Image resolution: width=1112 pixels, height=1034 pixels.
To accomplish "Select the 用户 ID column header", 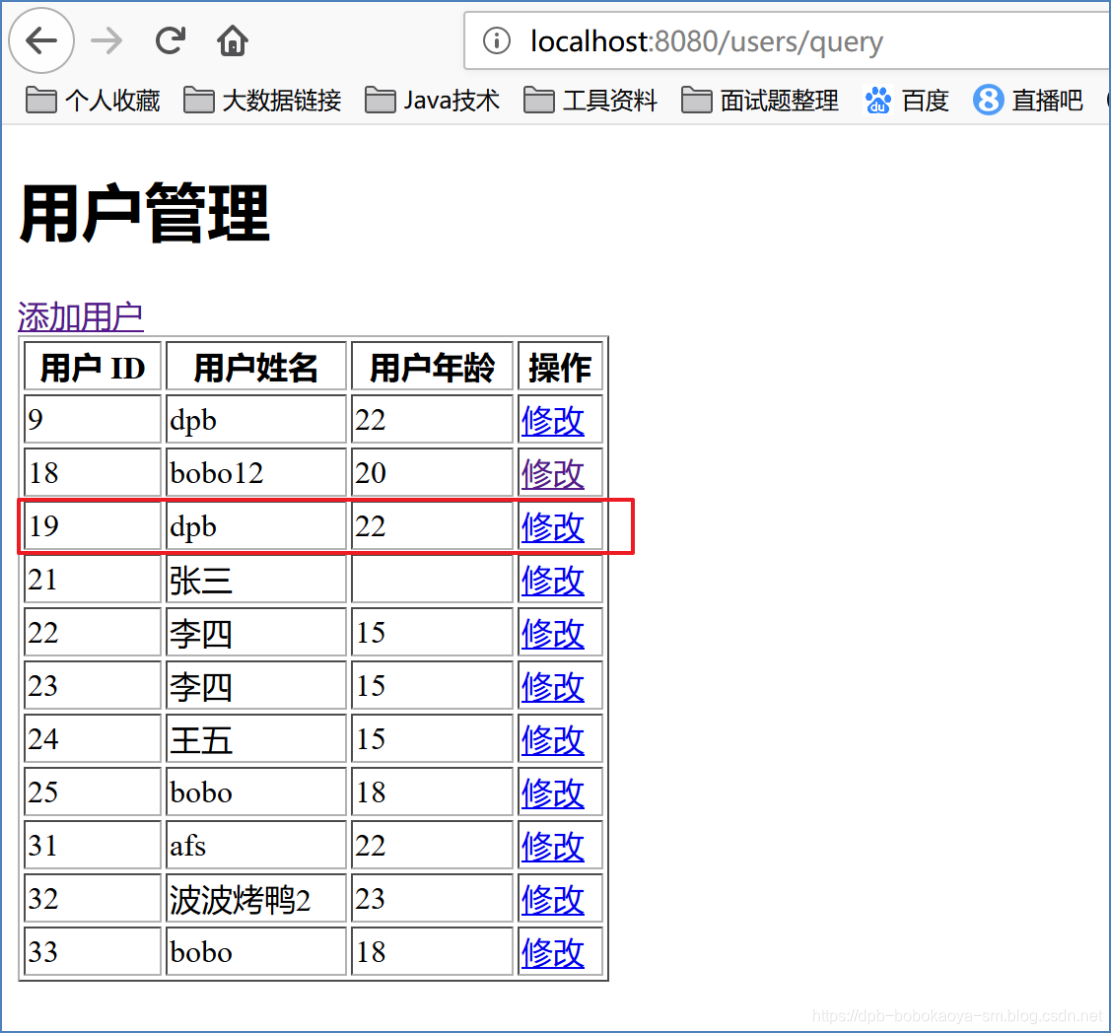I will coord(93,367).
